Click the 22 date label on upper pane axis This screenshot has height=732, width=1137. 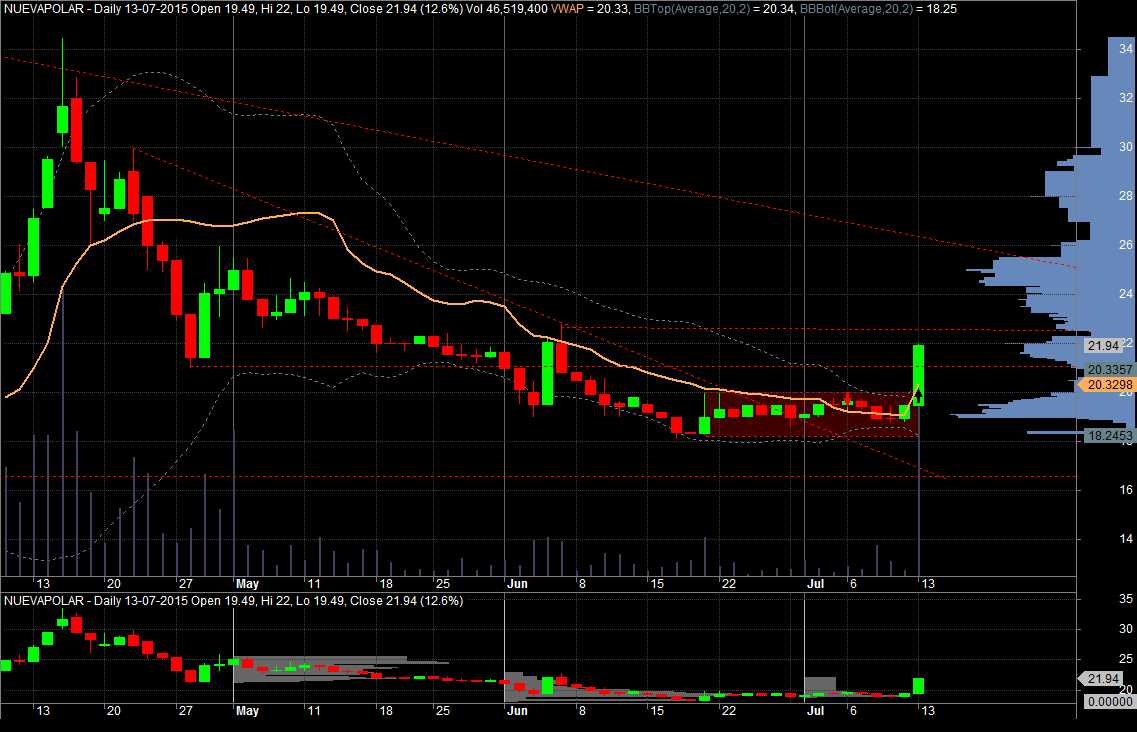click(x=728, y=584)
